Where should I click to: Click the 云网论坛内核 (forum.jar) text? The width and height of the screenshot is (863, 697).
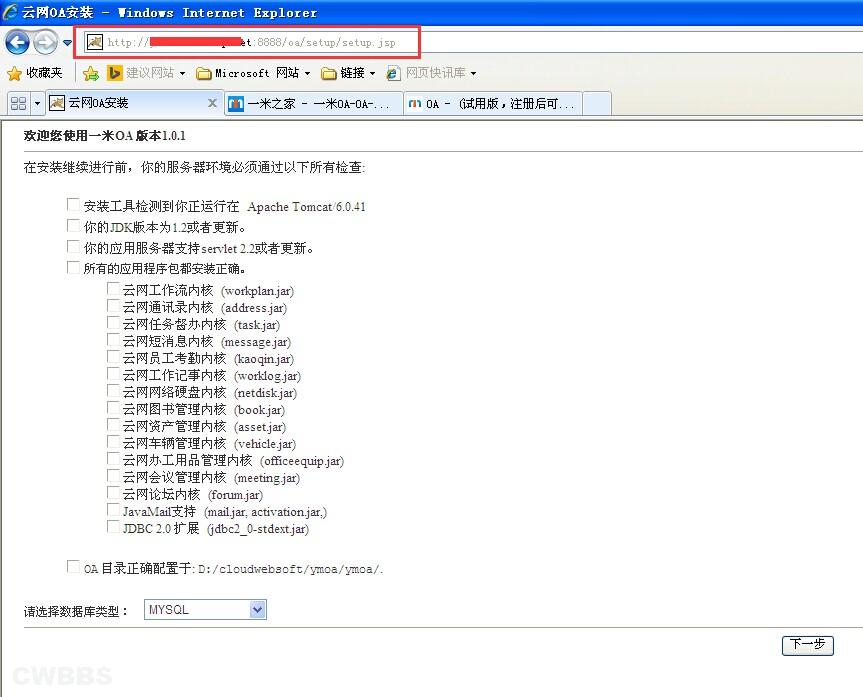tap(193, 494)
